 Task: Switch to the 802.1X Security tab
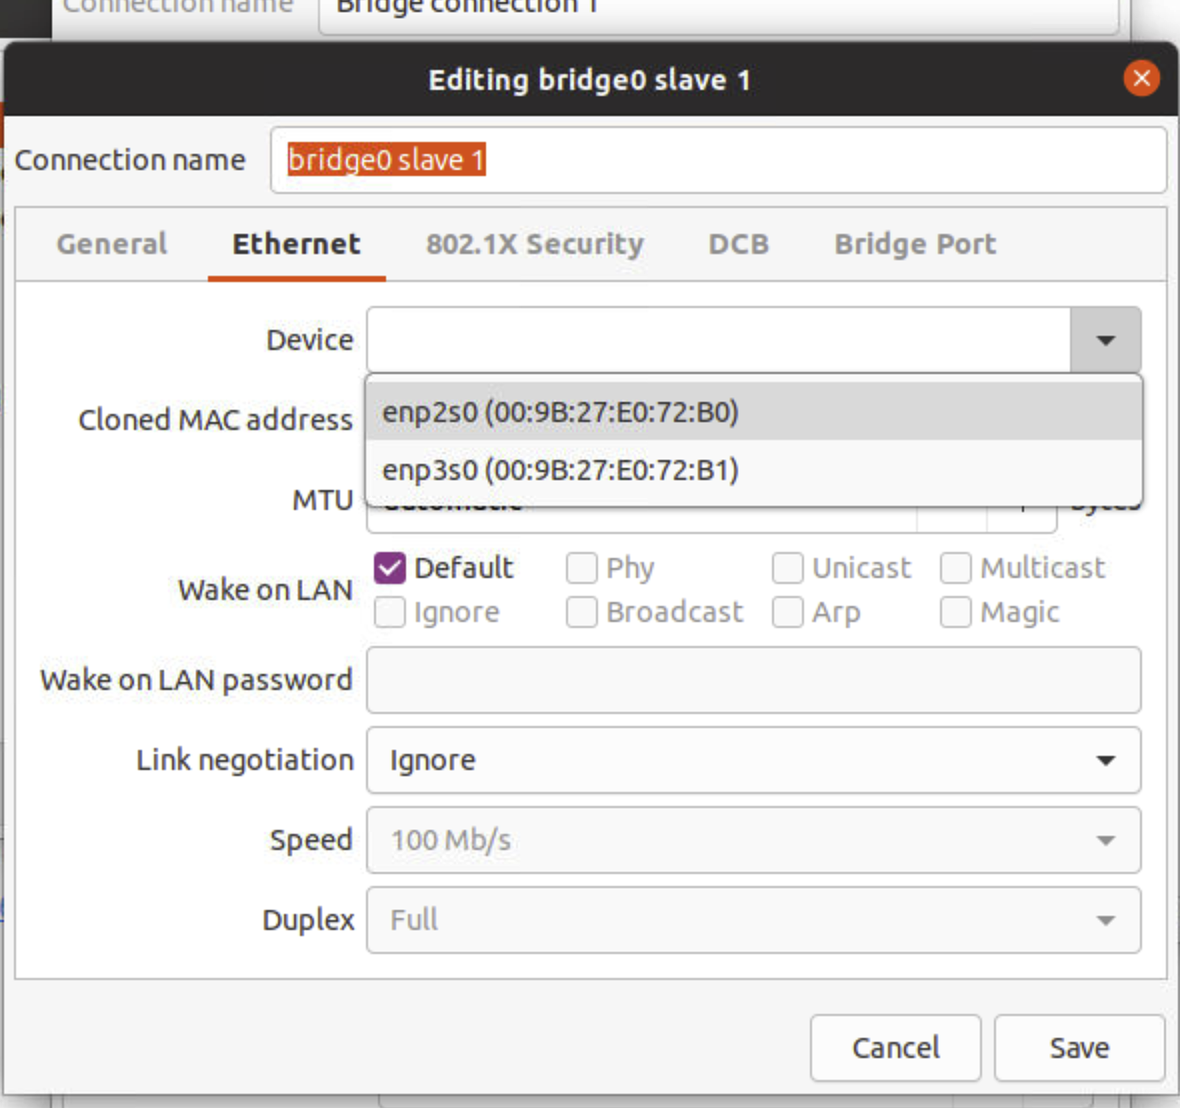point(535,244)
